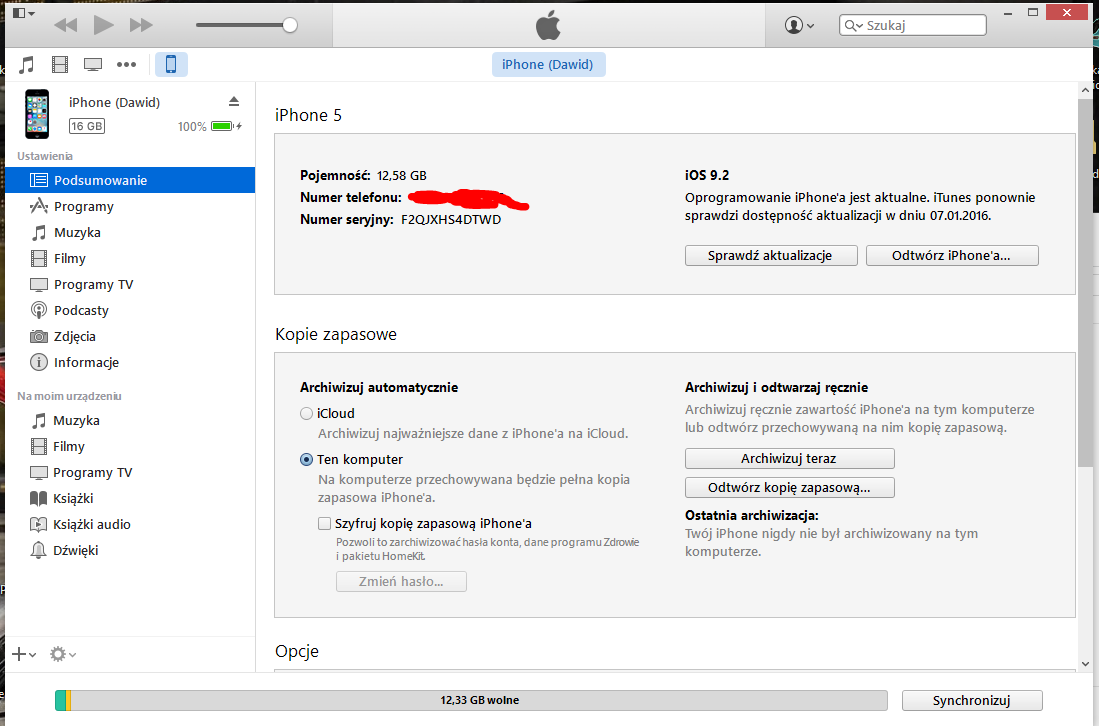Screen dimensions: 1099x726
Task: Click the Odtwórz iPhone'a button
Action: 952,255
